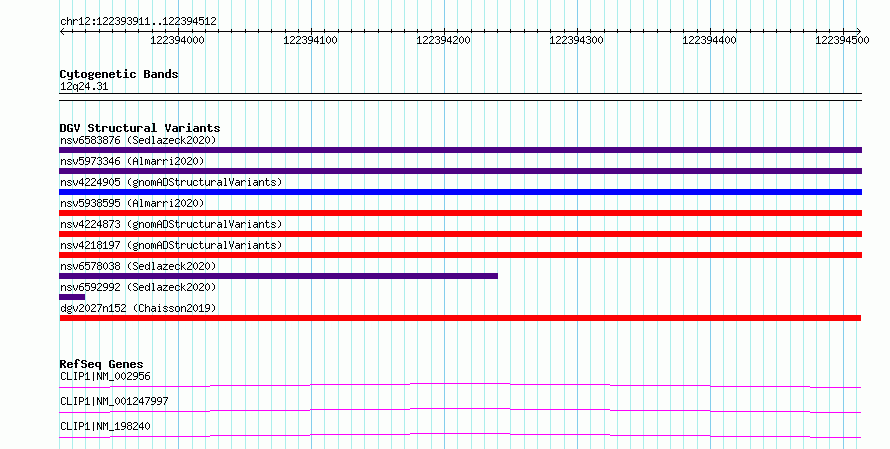
Task: Open gene label CLIP1|NM_001247997
Action: [x=114, y=401]
